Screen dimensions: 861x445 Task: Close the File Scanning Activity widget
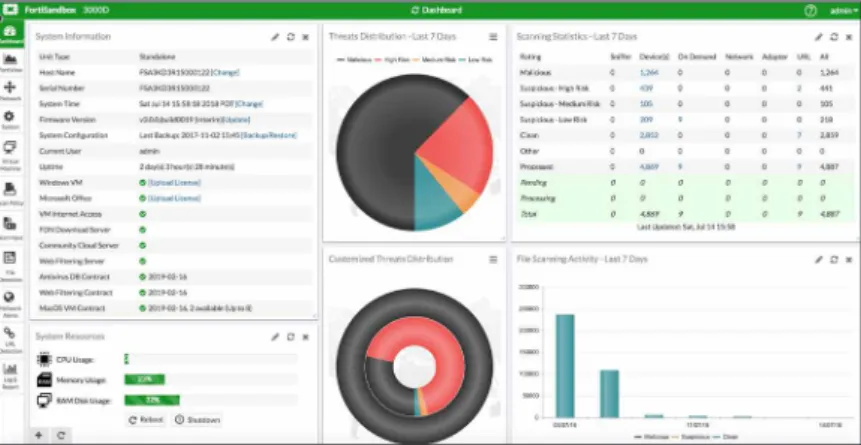point(849,259)
